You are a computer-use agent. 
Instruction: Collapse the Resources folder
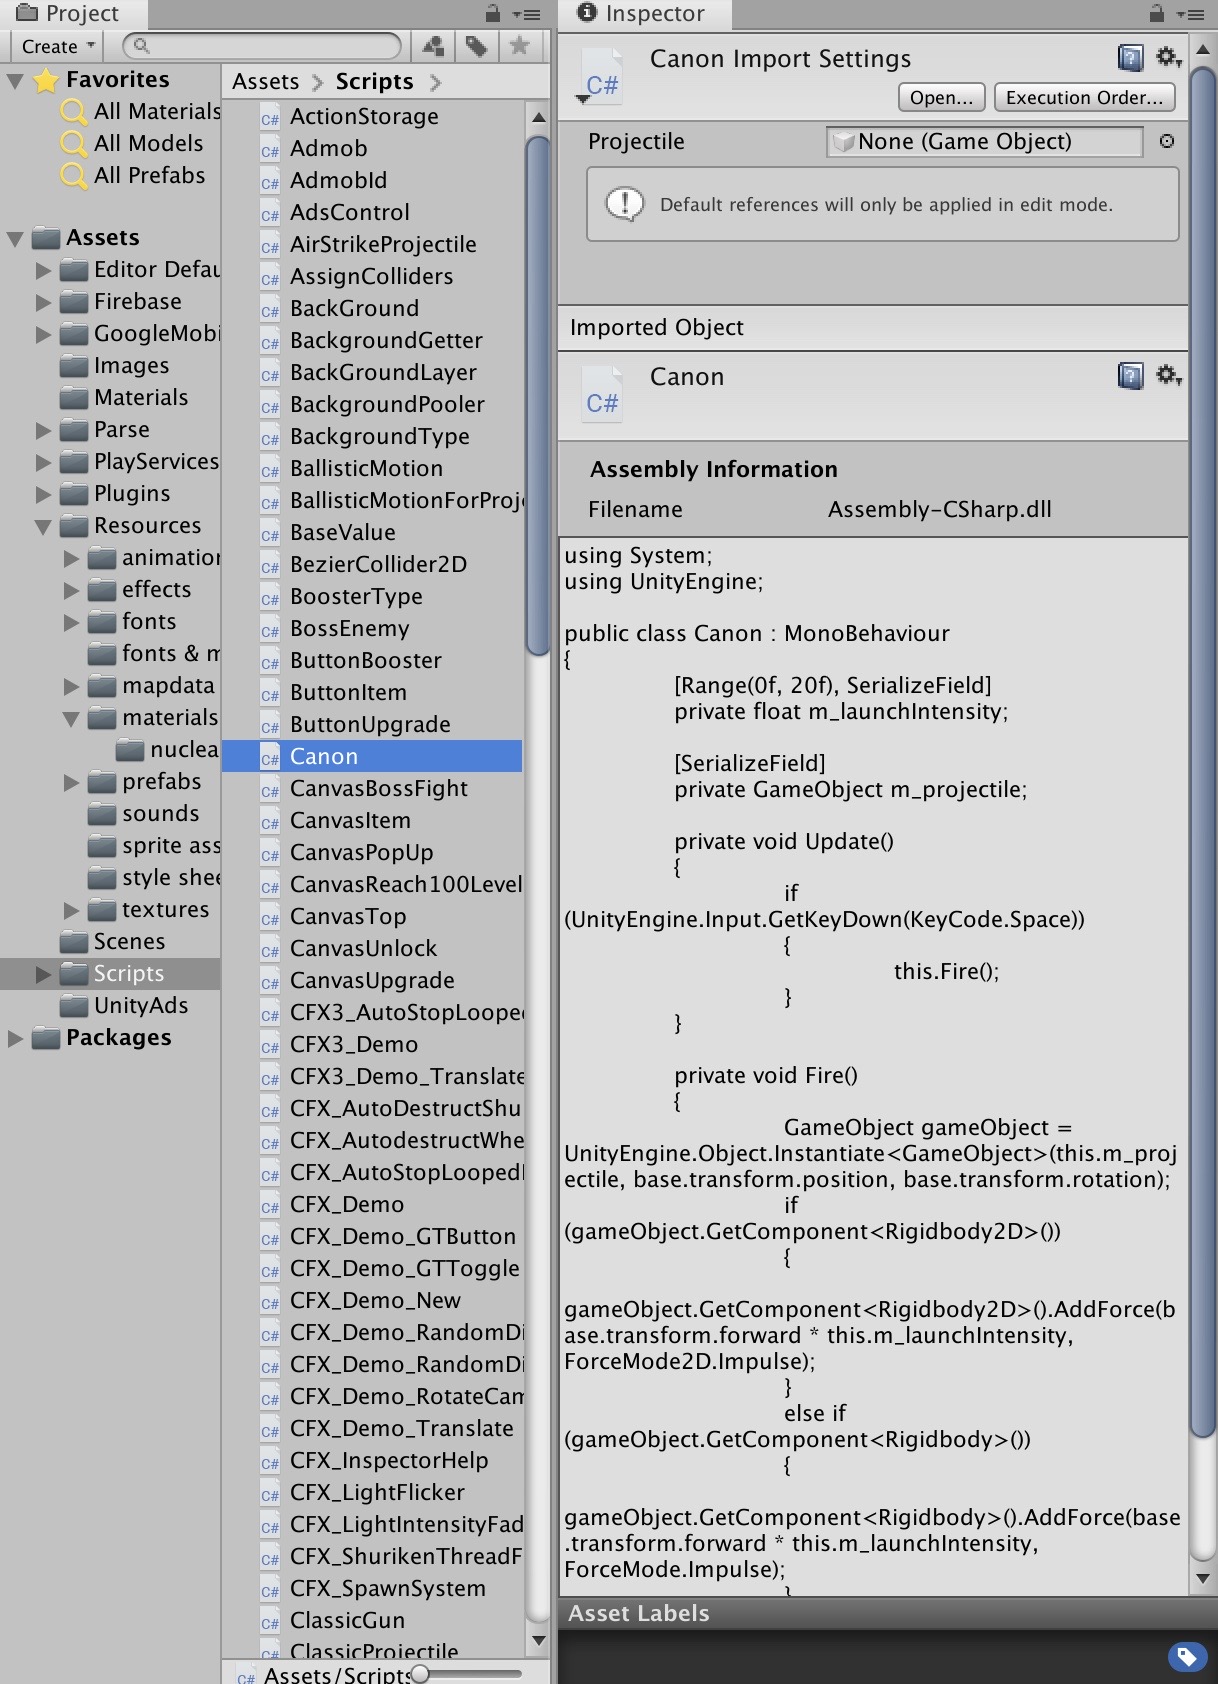43,526
